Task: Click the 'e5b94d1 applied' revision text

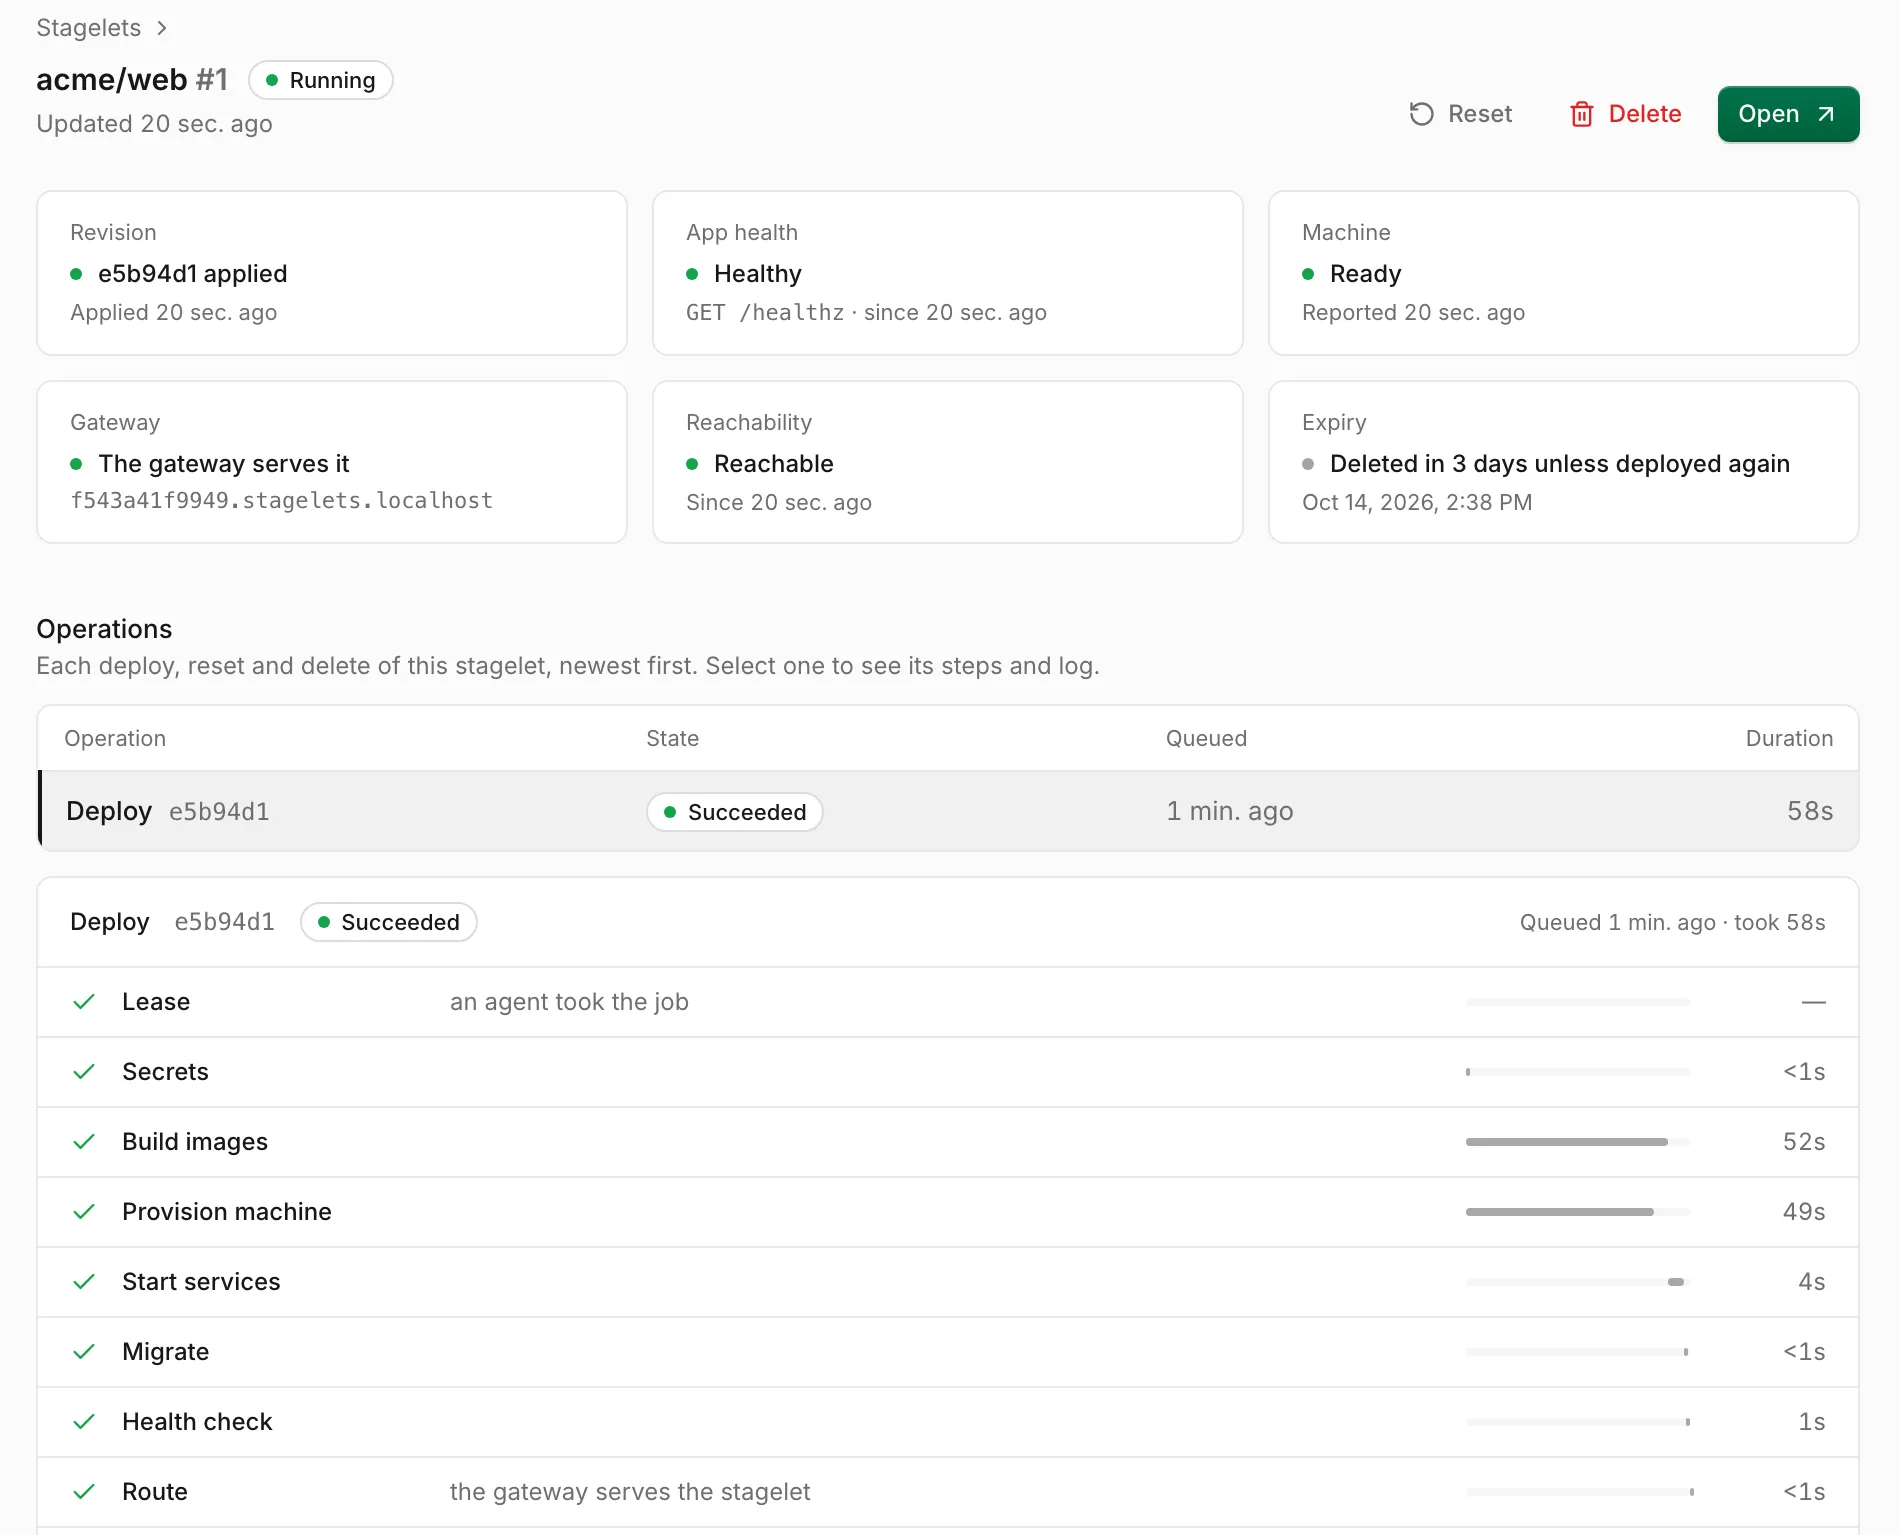Action: [x=193, y=274]
